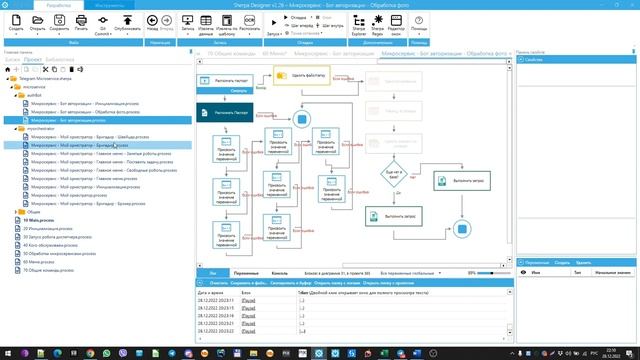Click the Создать new file icon
Screen dimensions: 640x360
[16, 20]
